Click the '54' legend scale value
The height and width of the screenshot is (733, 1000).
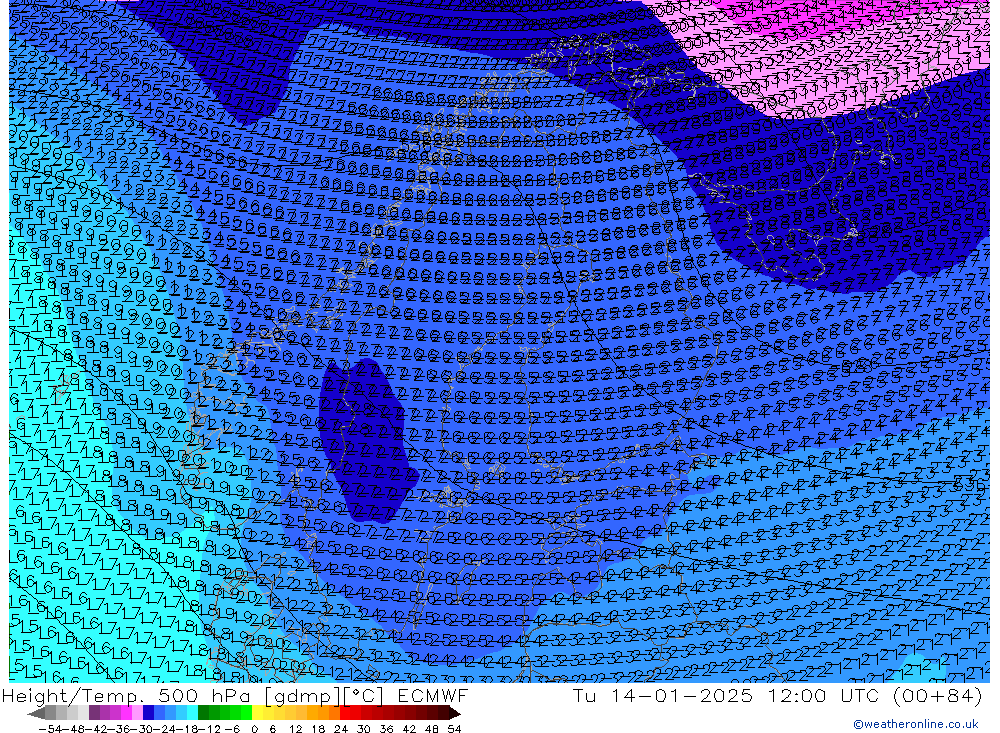(454, 729)
